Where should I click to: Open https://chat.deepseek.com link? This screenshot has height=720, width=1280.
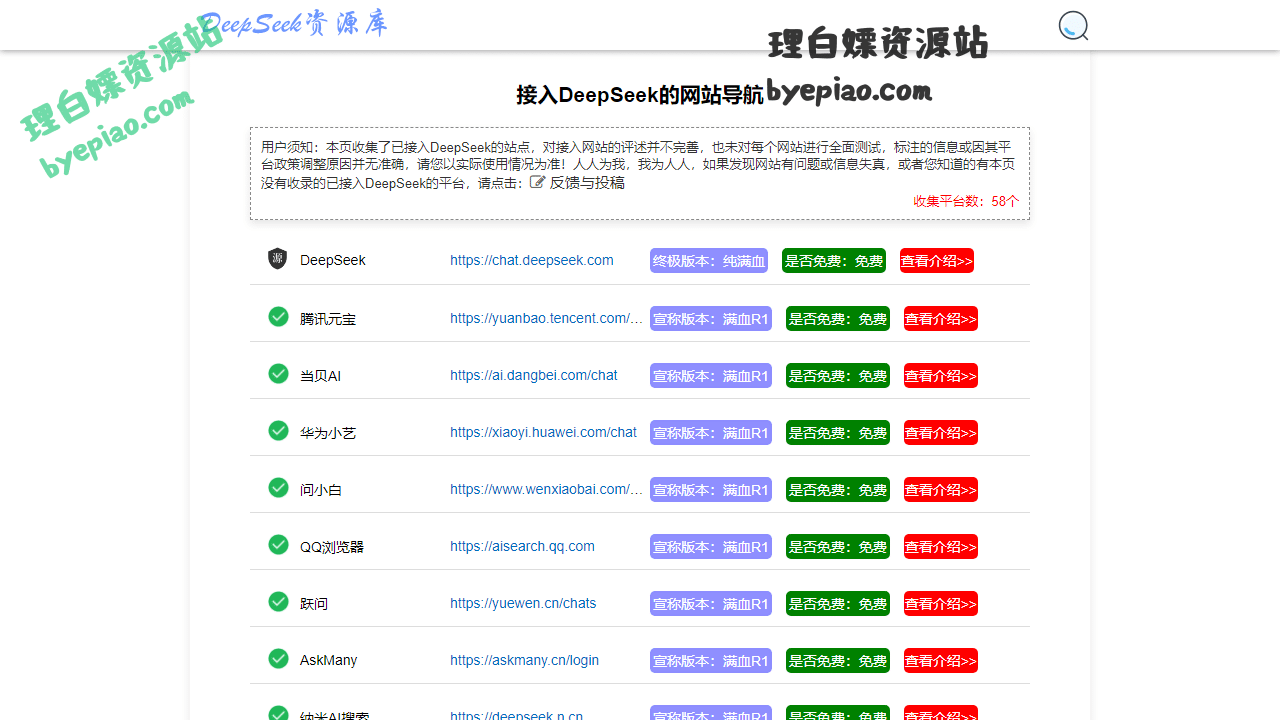click(532, 260)
